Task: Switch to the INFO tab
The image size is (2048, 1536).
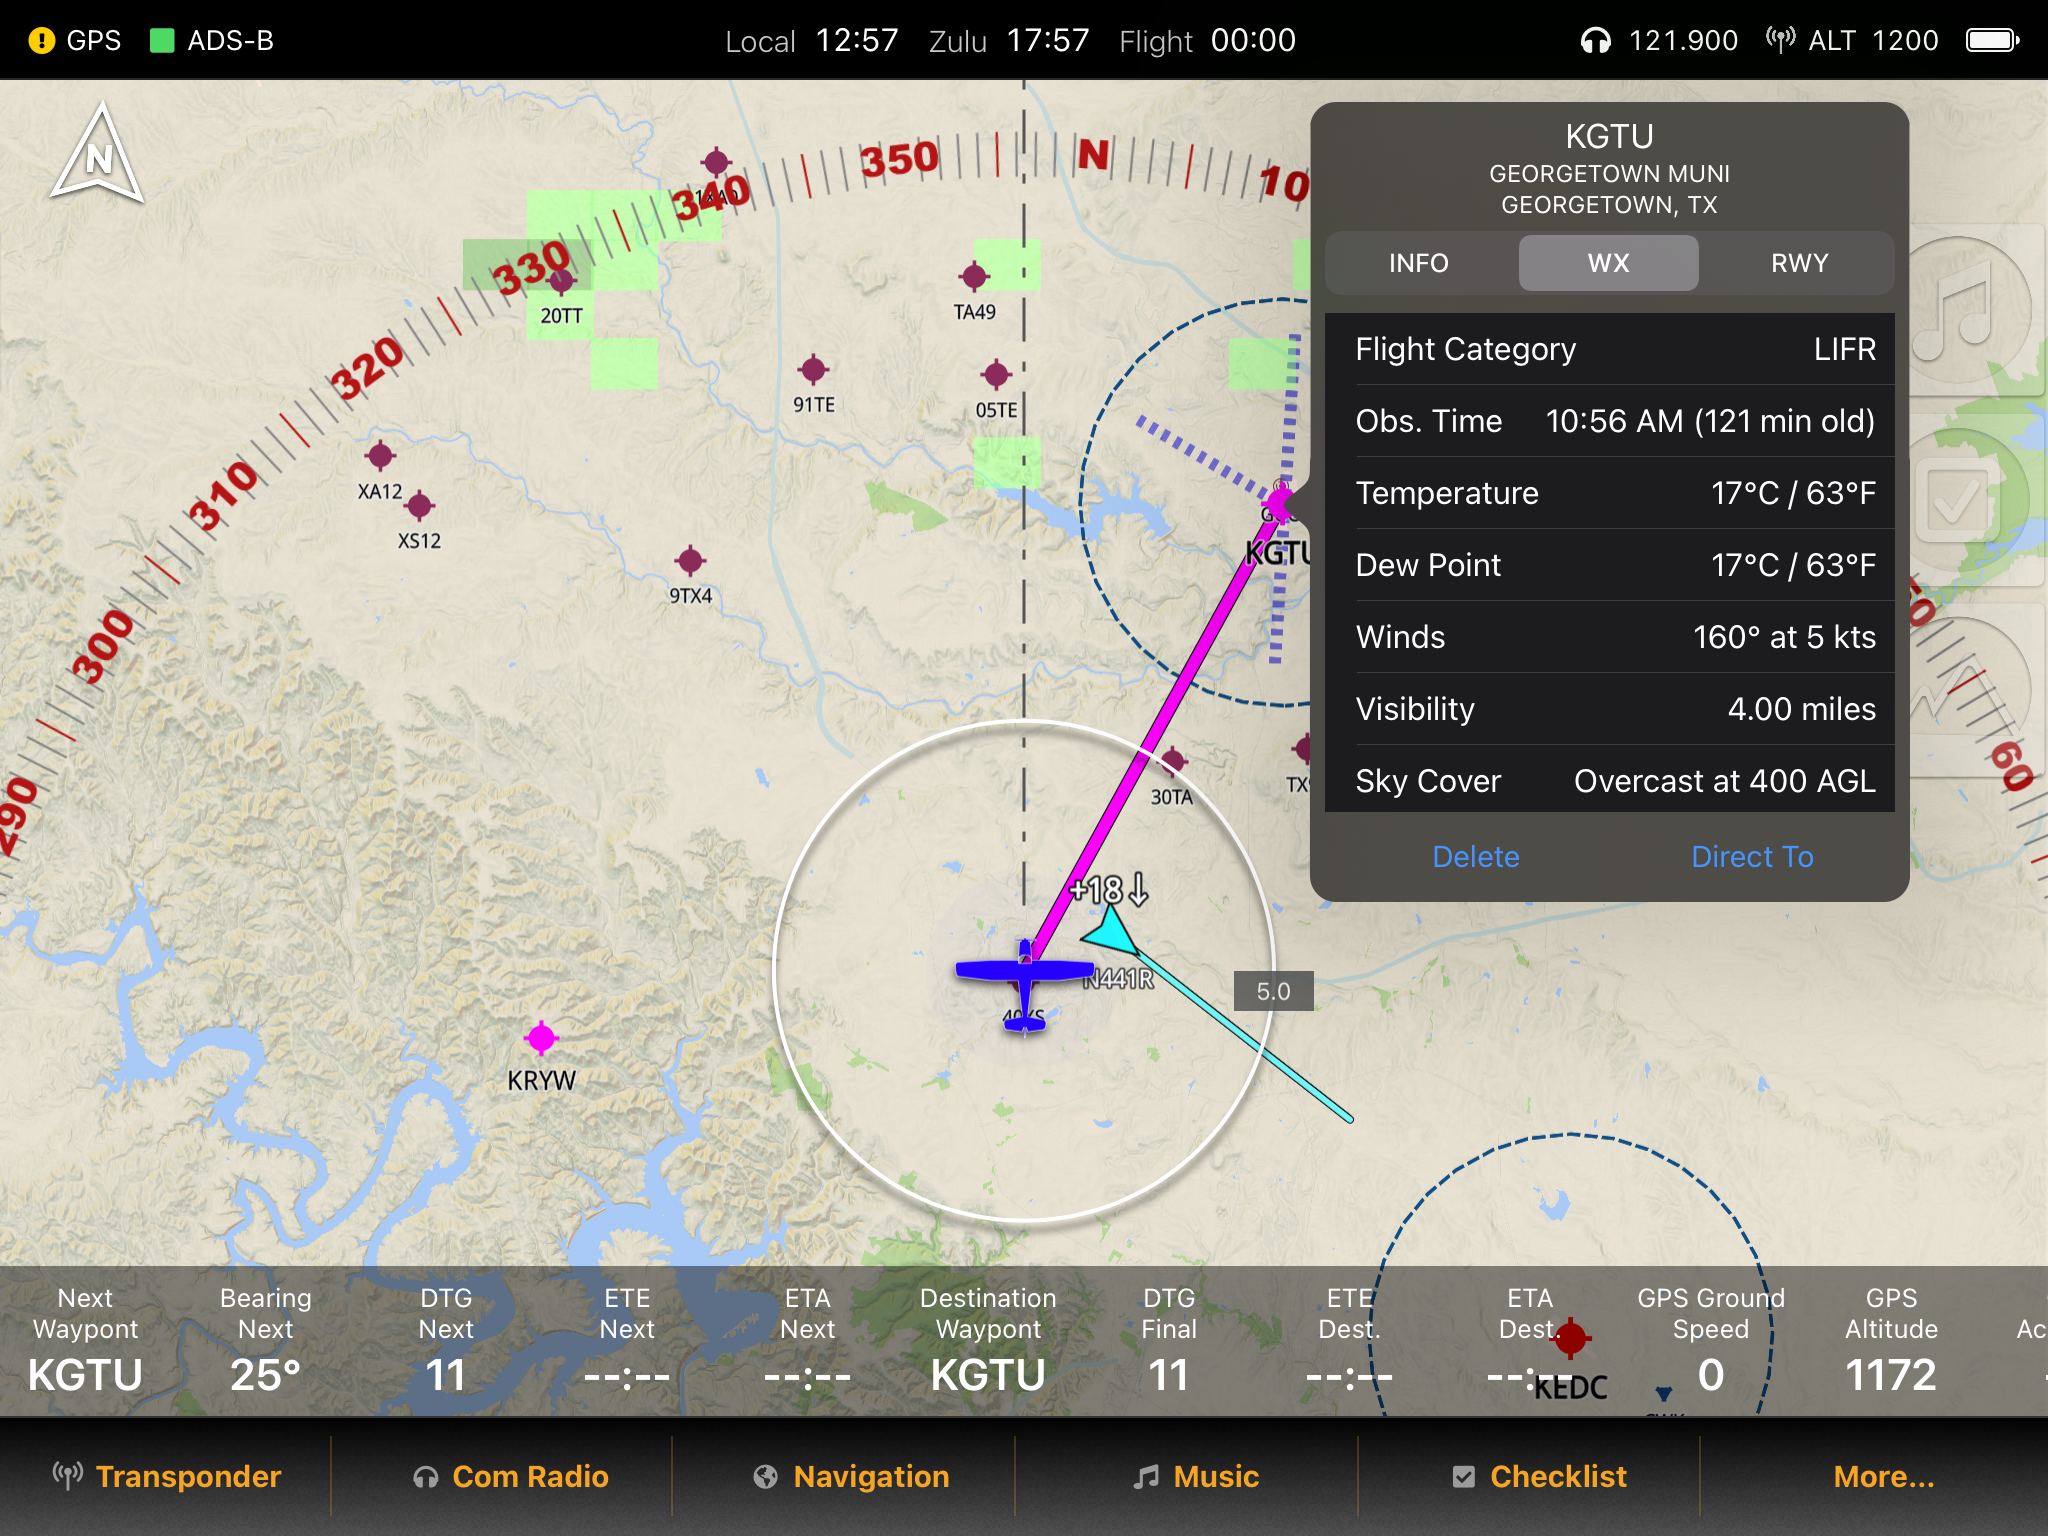Action: tap(1418, 263)
